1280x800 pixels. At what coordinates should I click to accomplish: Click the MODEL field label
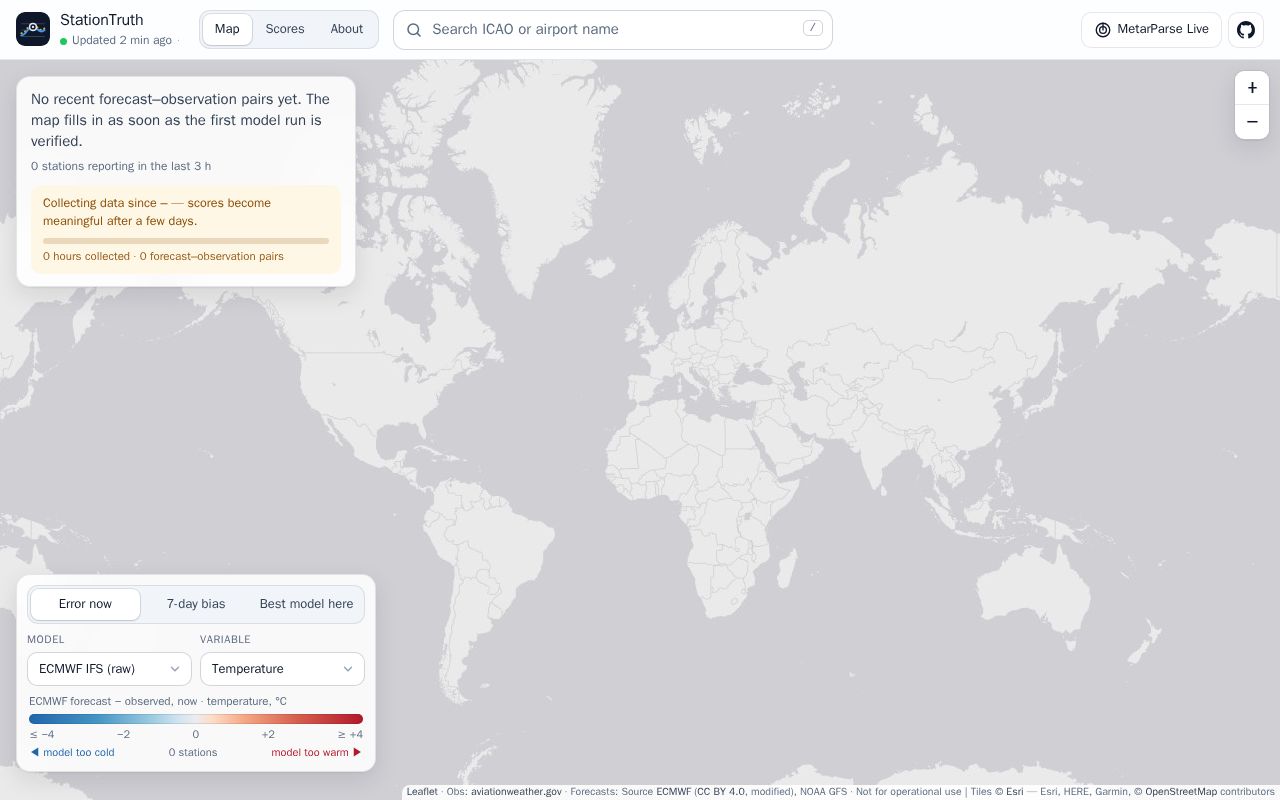click(46, 640)
